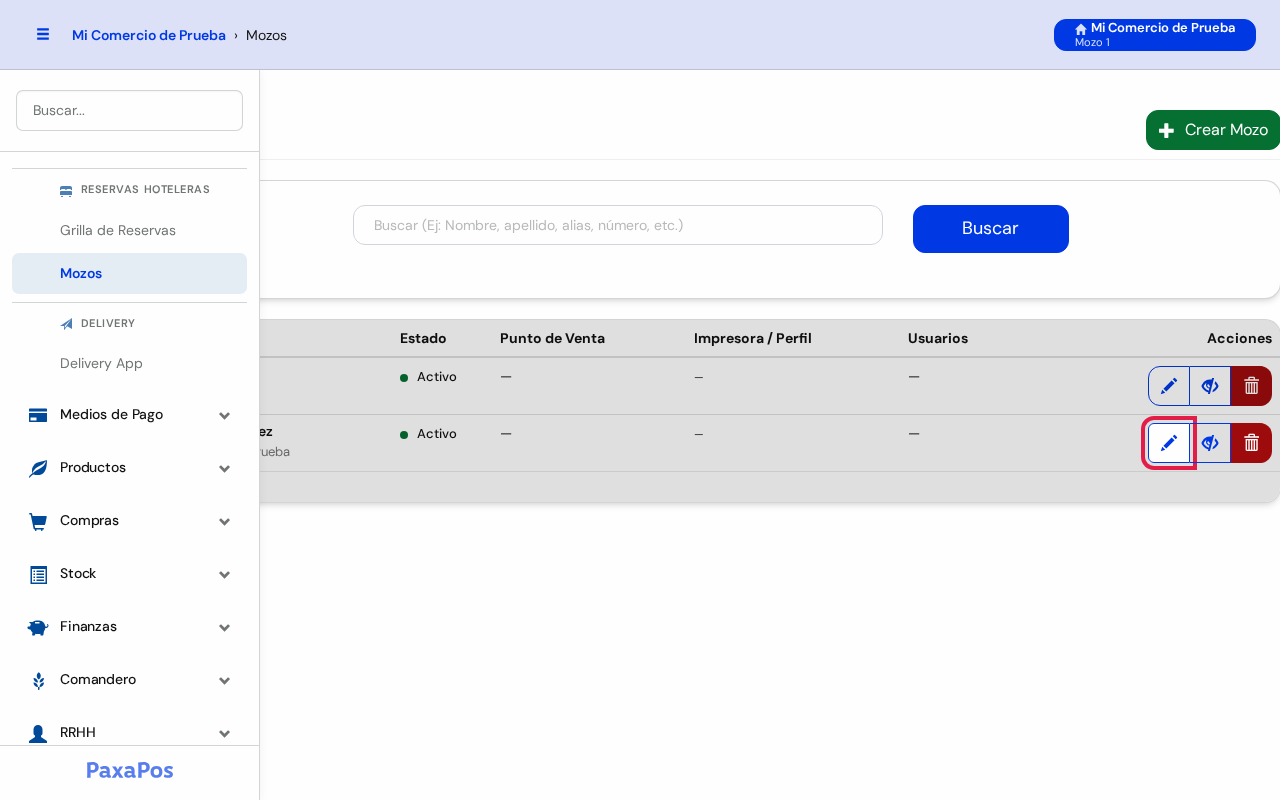Image resolution: width=1280 pixels, height=800 pixels.
Task: Click the Reservas Hoteleras section label
Action: coord(145,190)
